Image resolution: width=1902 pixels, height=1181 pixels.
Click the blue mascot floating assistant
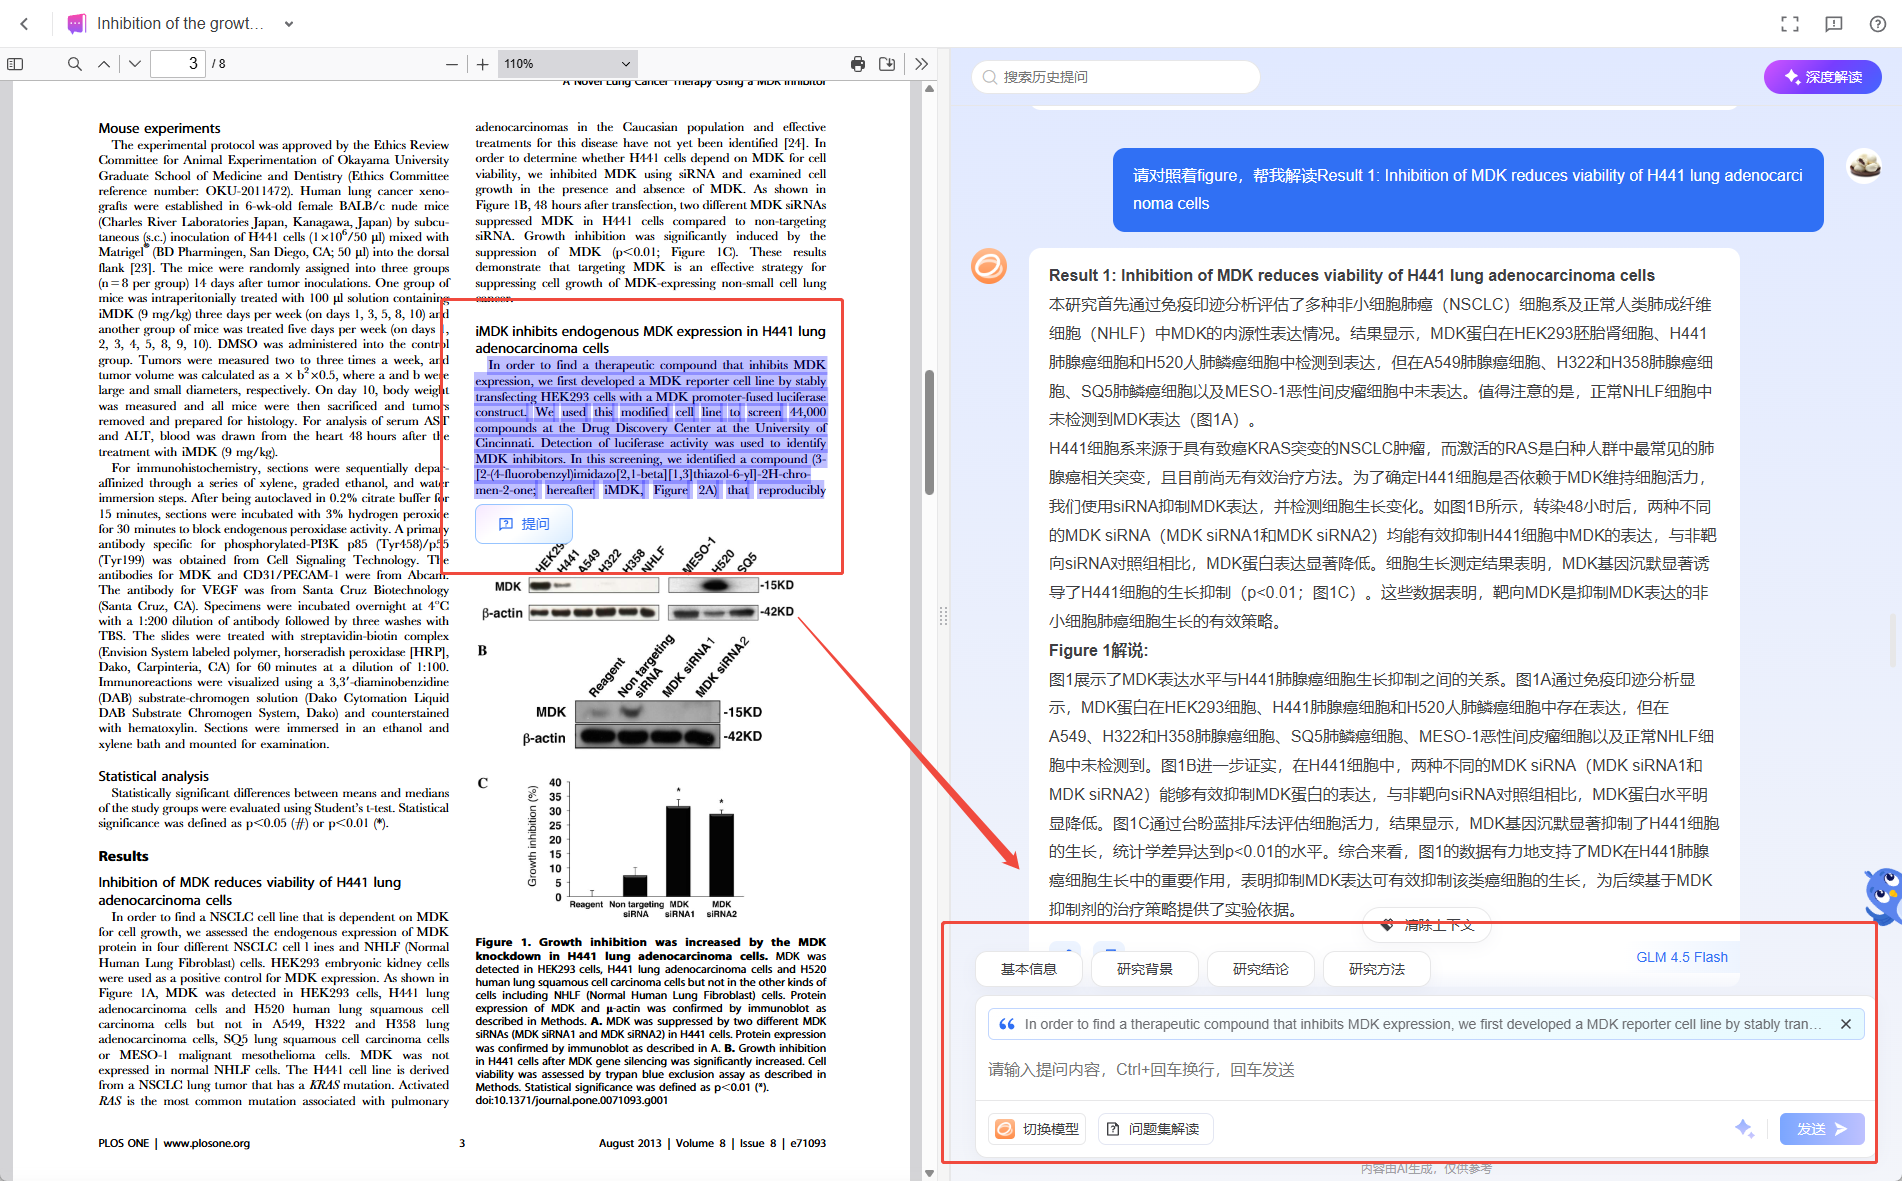coord(1882,895)
